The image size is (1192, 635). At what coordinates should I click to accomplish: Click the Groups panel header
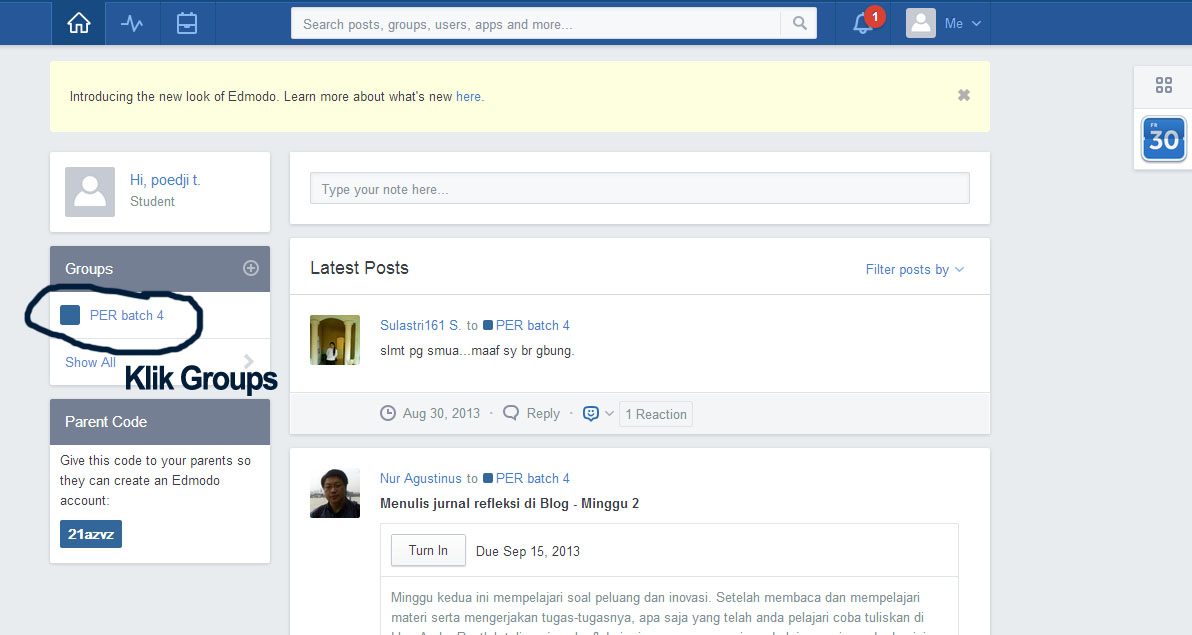160,268
